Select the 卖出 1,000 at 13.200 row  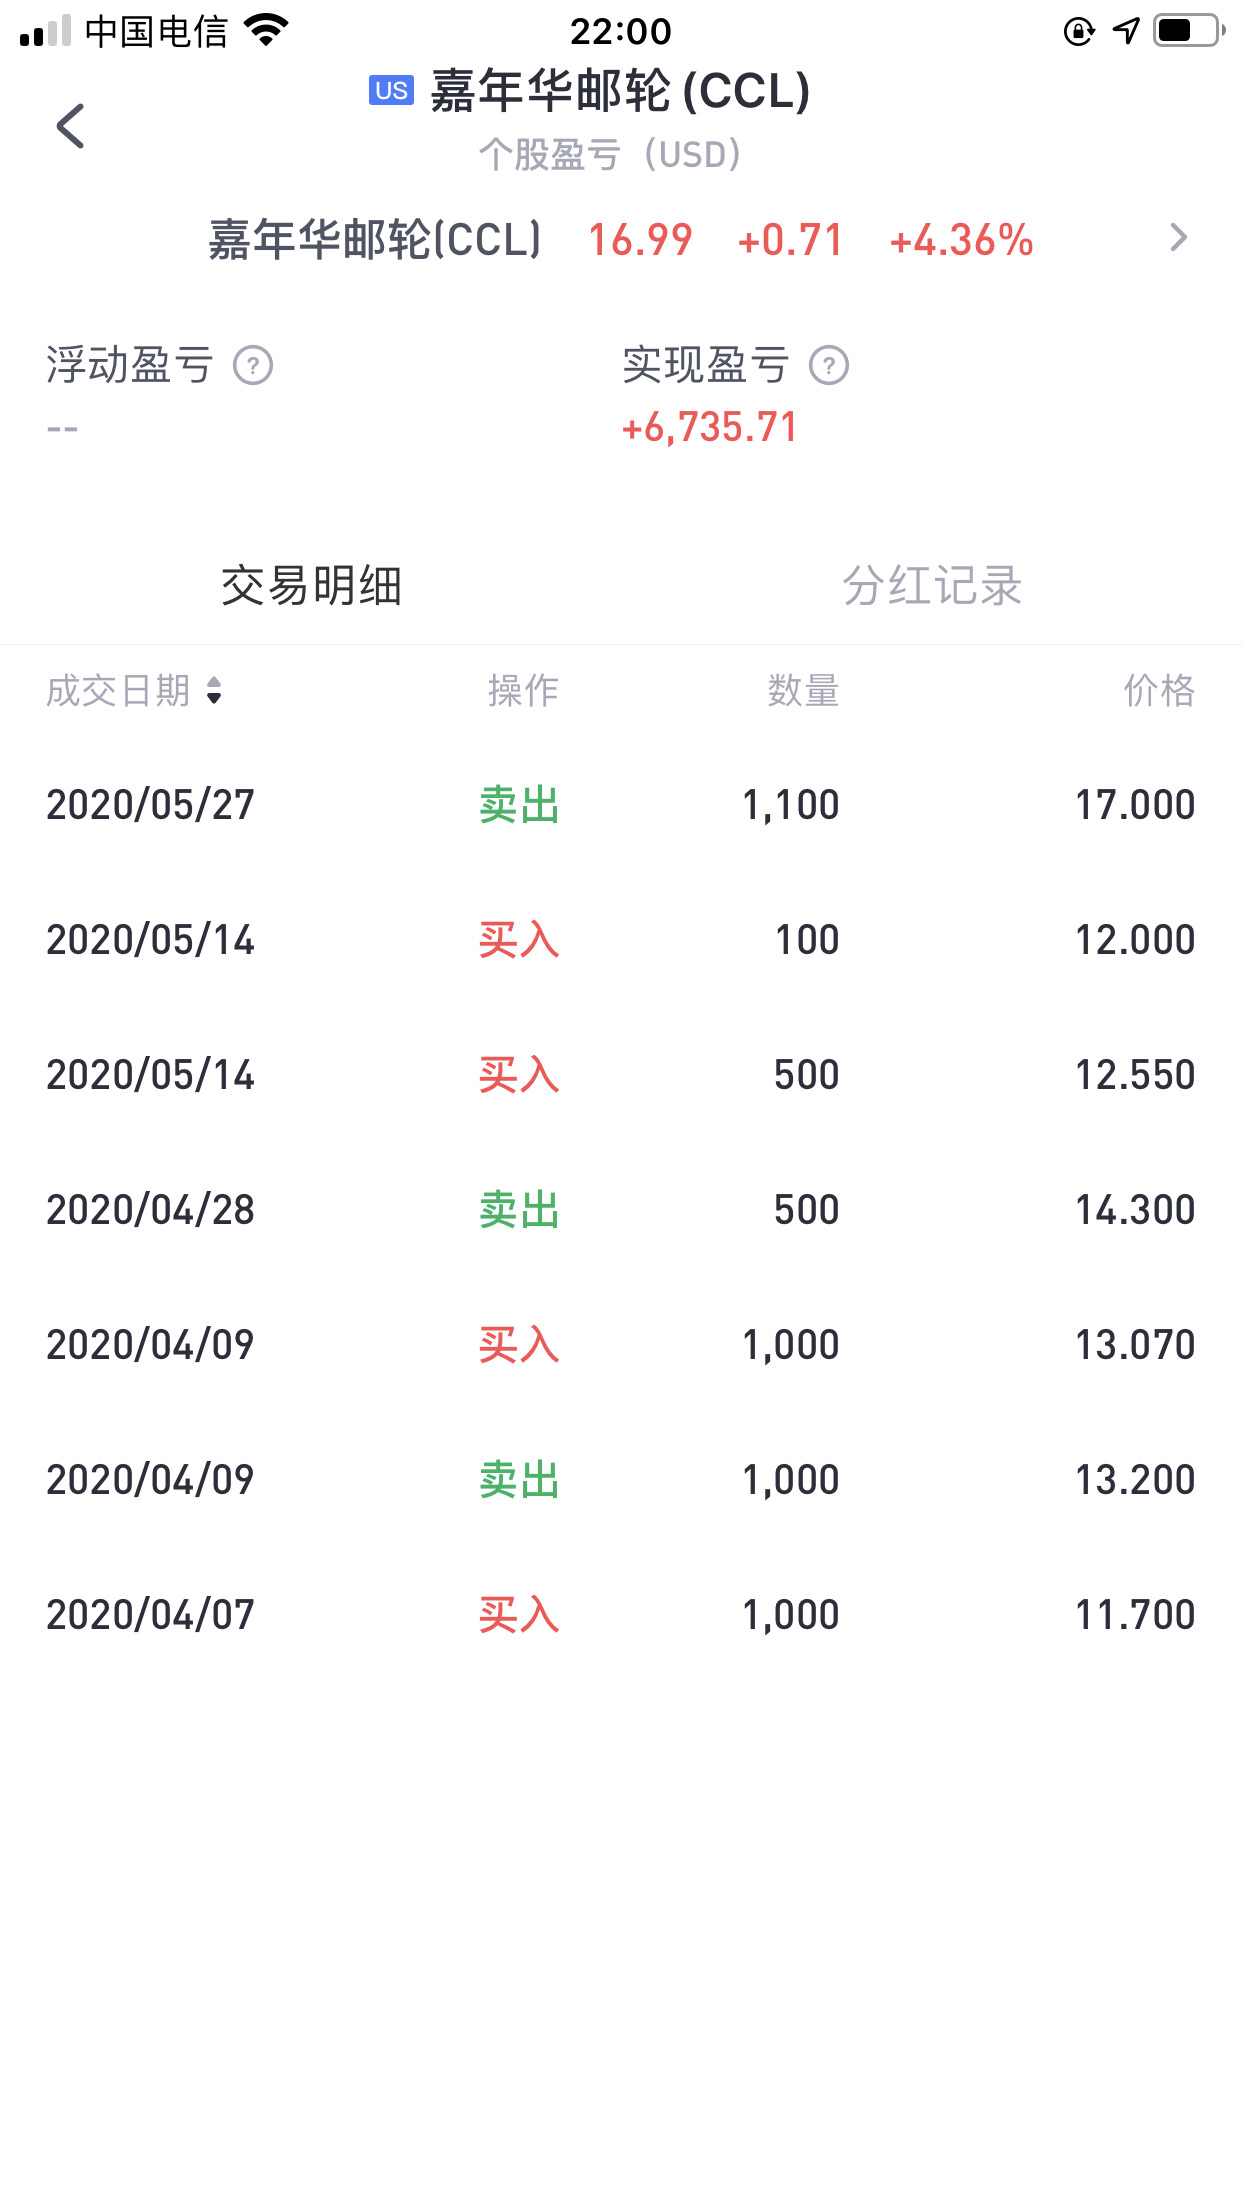tap(621, 1480)
